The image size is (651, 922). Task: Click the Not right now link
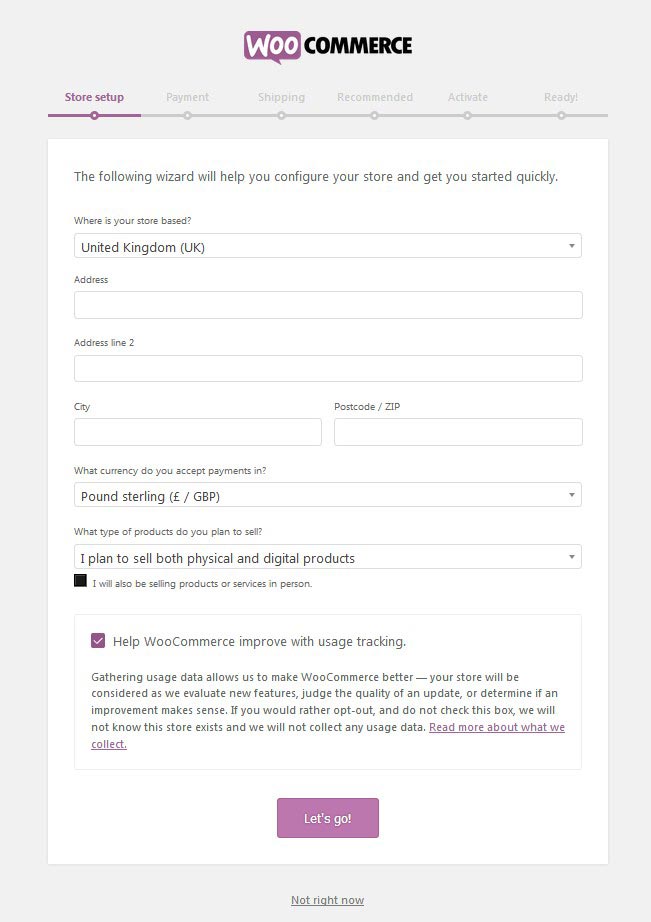pyautogui.click(x=327, y=900)
